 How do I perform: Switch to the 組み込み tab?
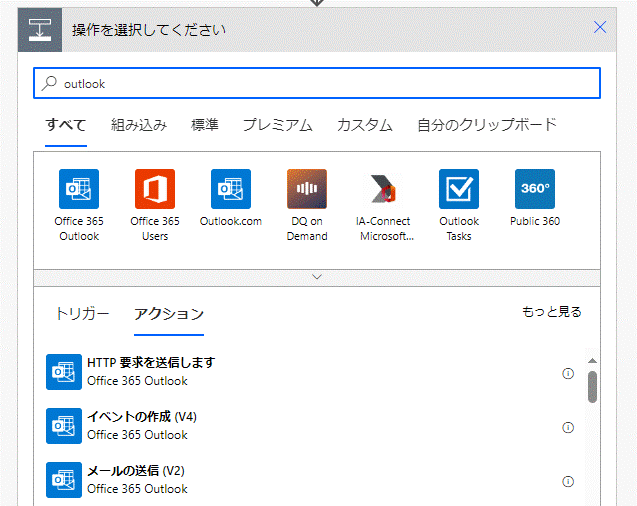[x=139, y=125]
